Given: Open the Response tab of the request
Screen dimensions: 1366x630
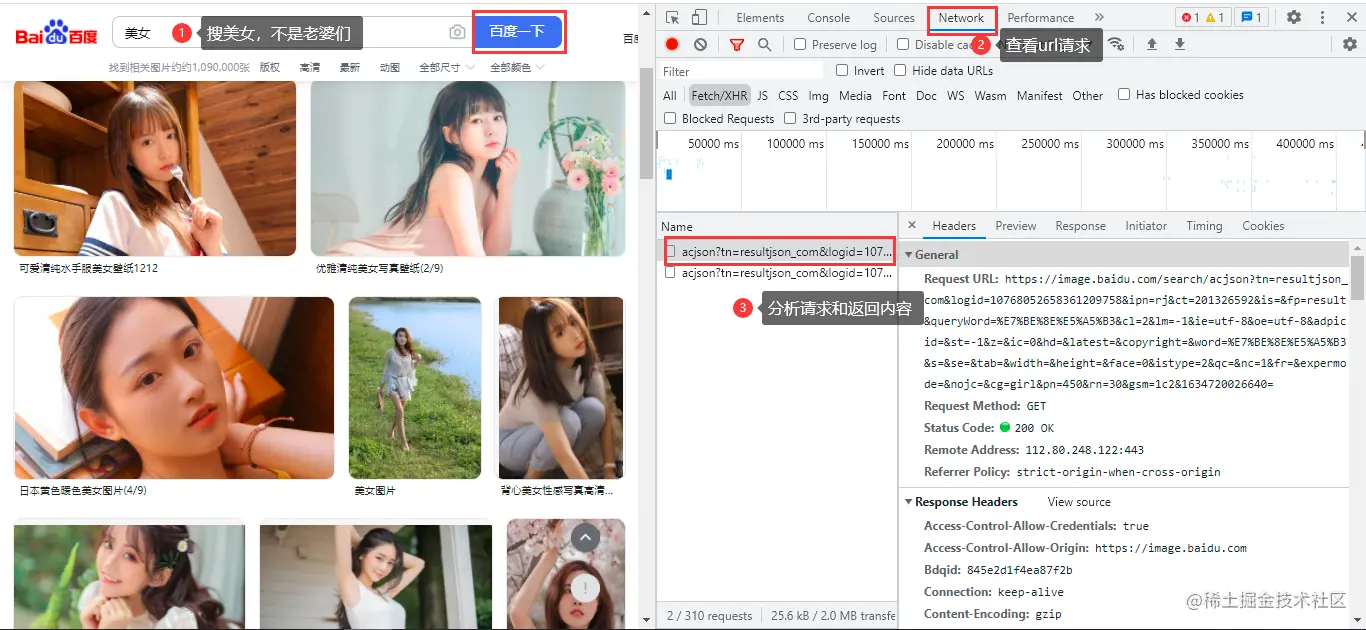Looking at the screenshot, I should [x=1081, y=226].
